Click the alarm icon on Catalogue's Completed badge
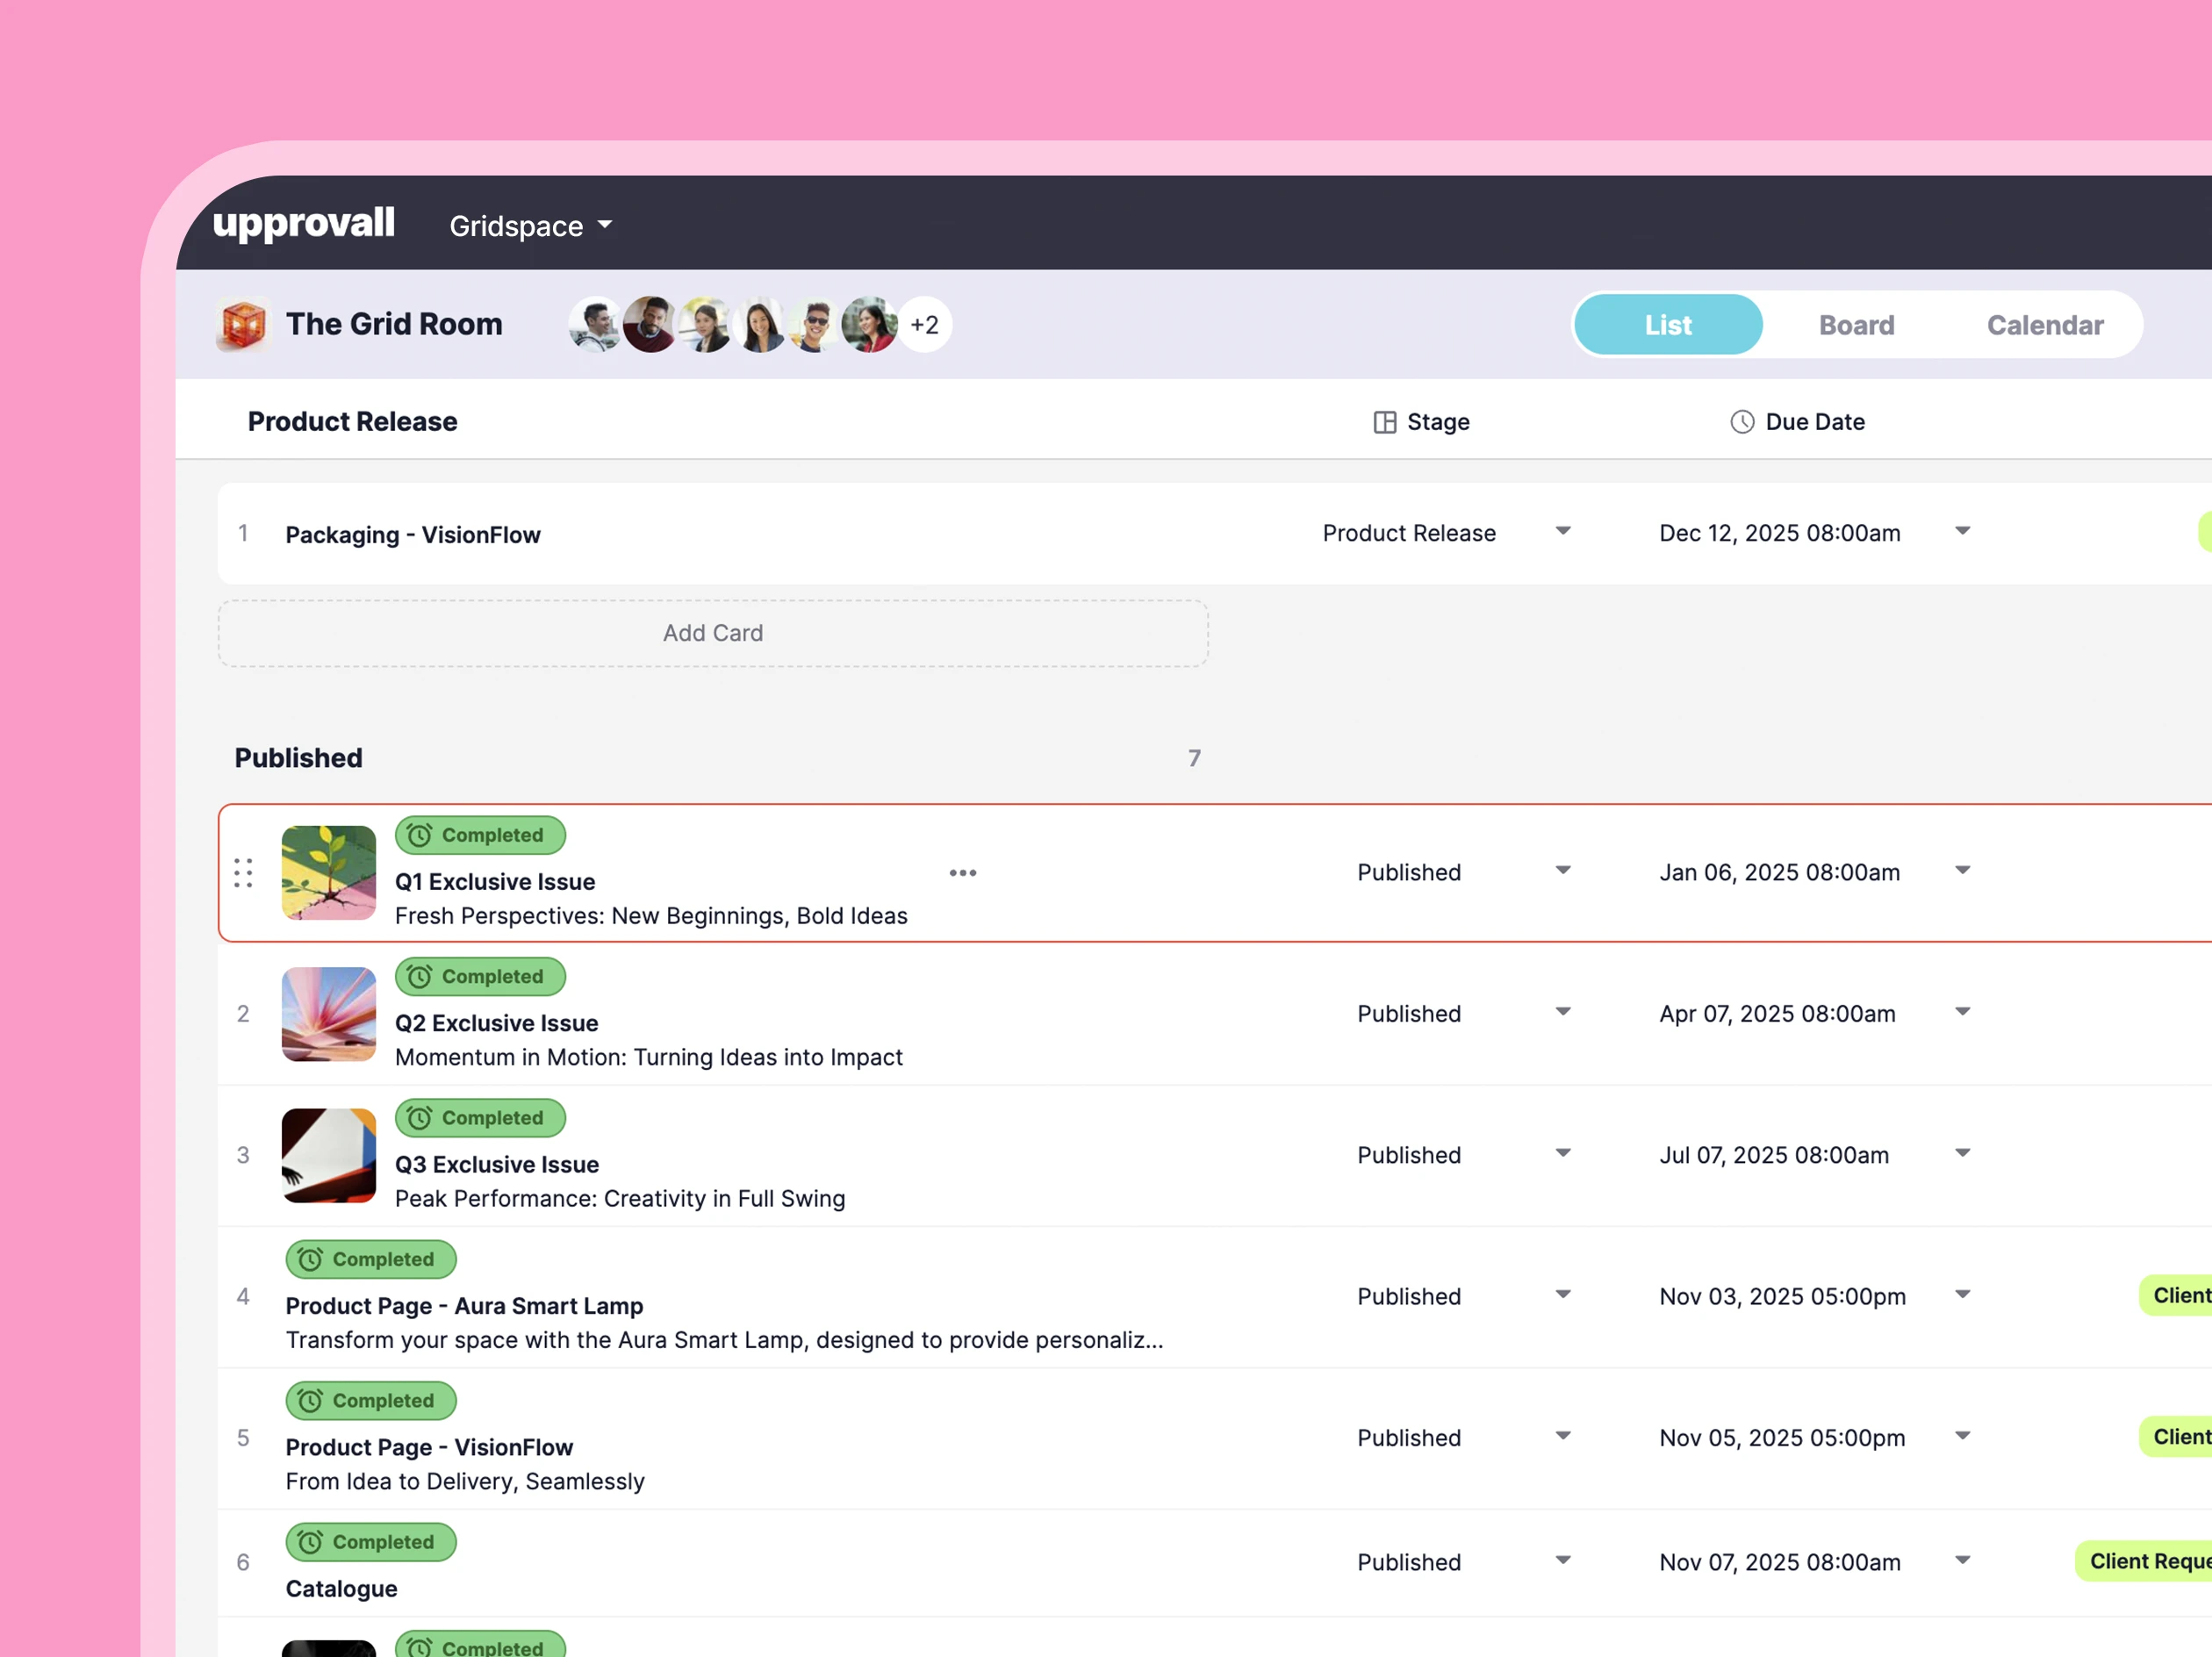The image size is (2212, 1657). (310, 1542)
